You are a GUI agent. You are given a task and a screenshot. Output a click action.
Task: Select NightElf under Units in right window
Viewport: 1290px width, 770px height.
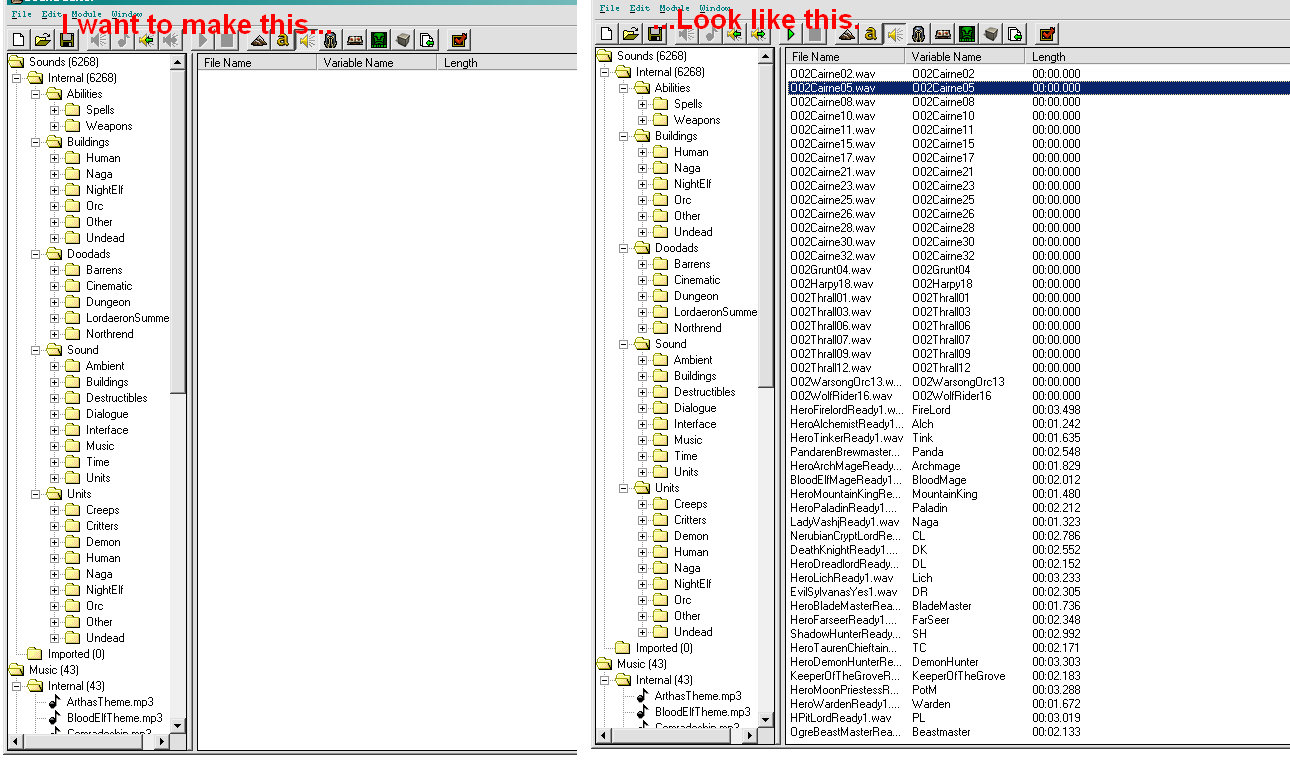[692, 584]
